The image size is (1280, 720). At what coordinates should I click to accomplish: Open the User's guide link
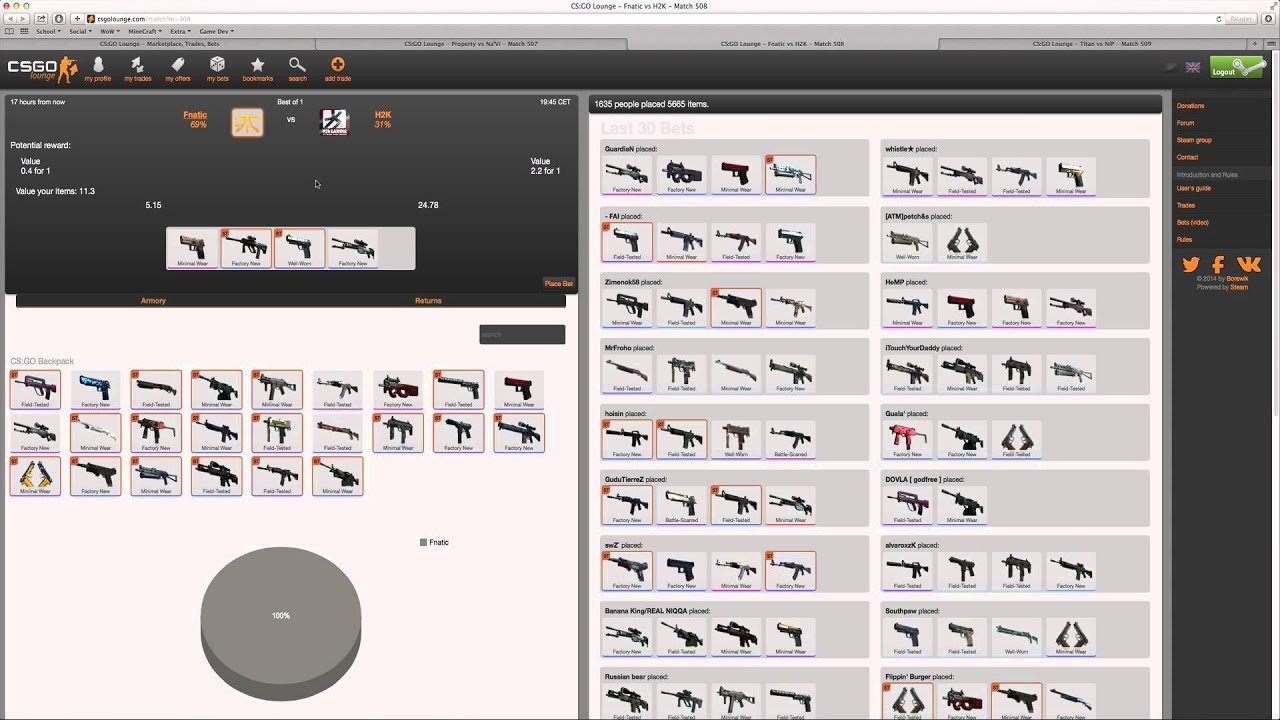click(x=1193, y=188)
